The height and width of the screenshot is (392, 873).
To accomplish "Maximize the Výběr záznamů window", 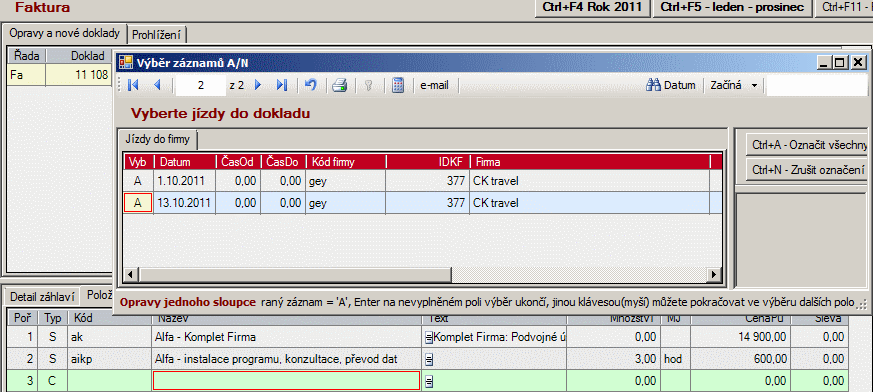I will [840, 63].
